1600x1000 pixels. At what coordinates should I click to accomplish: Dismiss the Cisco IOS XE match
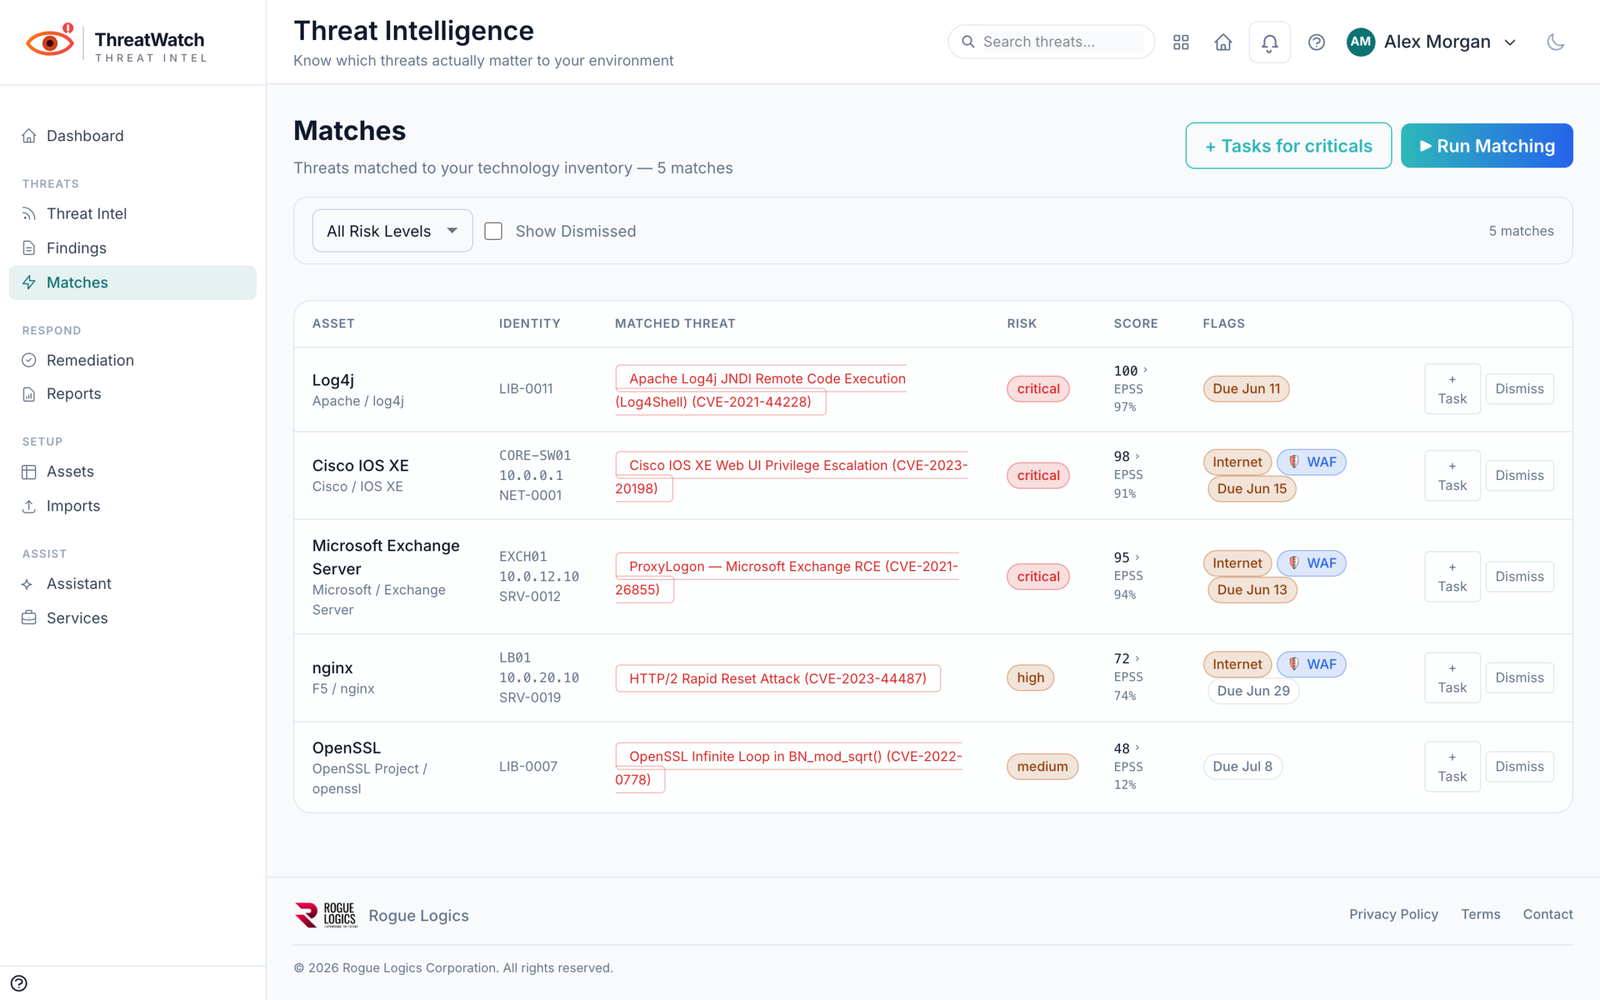[1519, 476]
